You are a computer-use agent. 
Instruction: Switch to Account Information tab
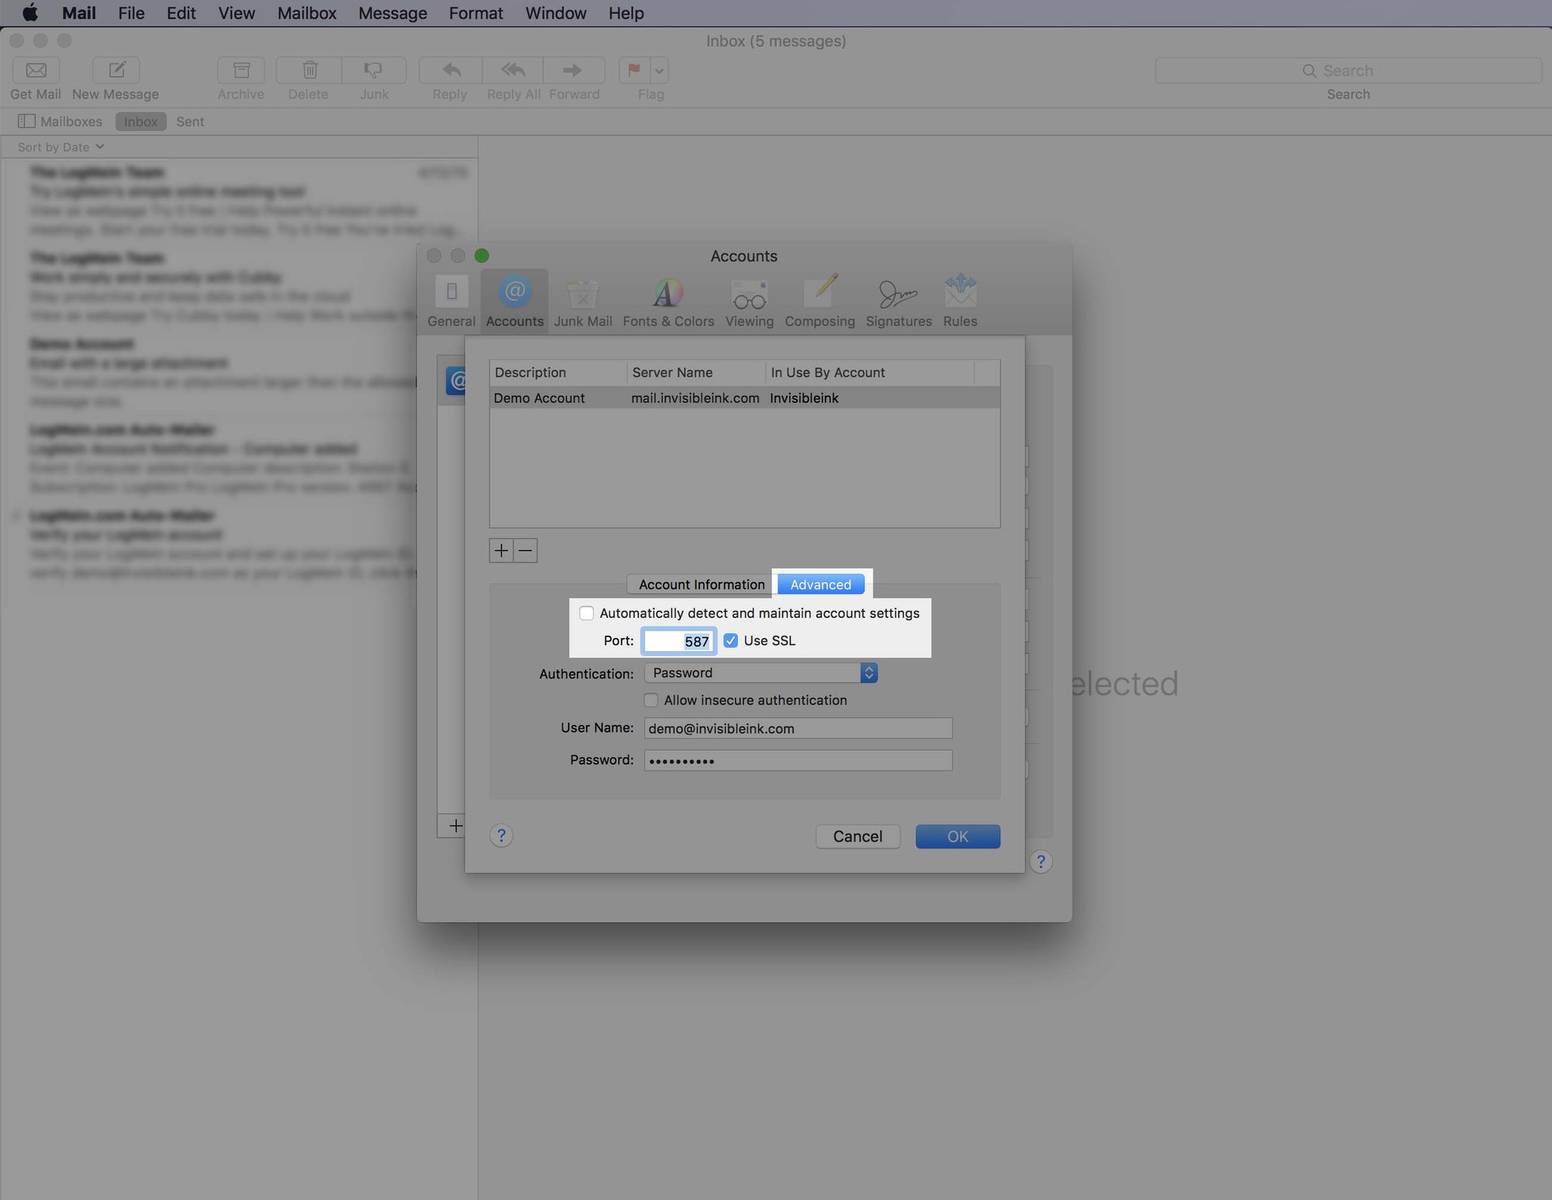[x=701, y=584]
